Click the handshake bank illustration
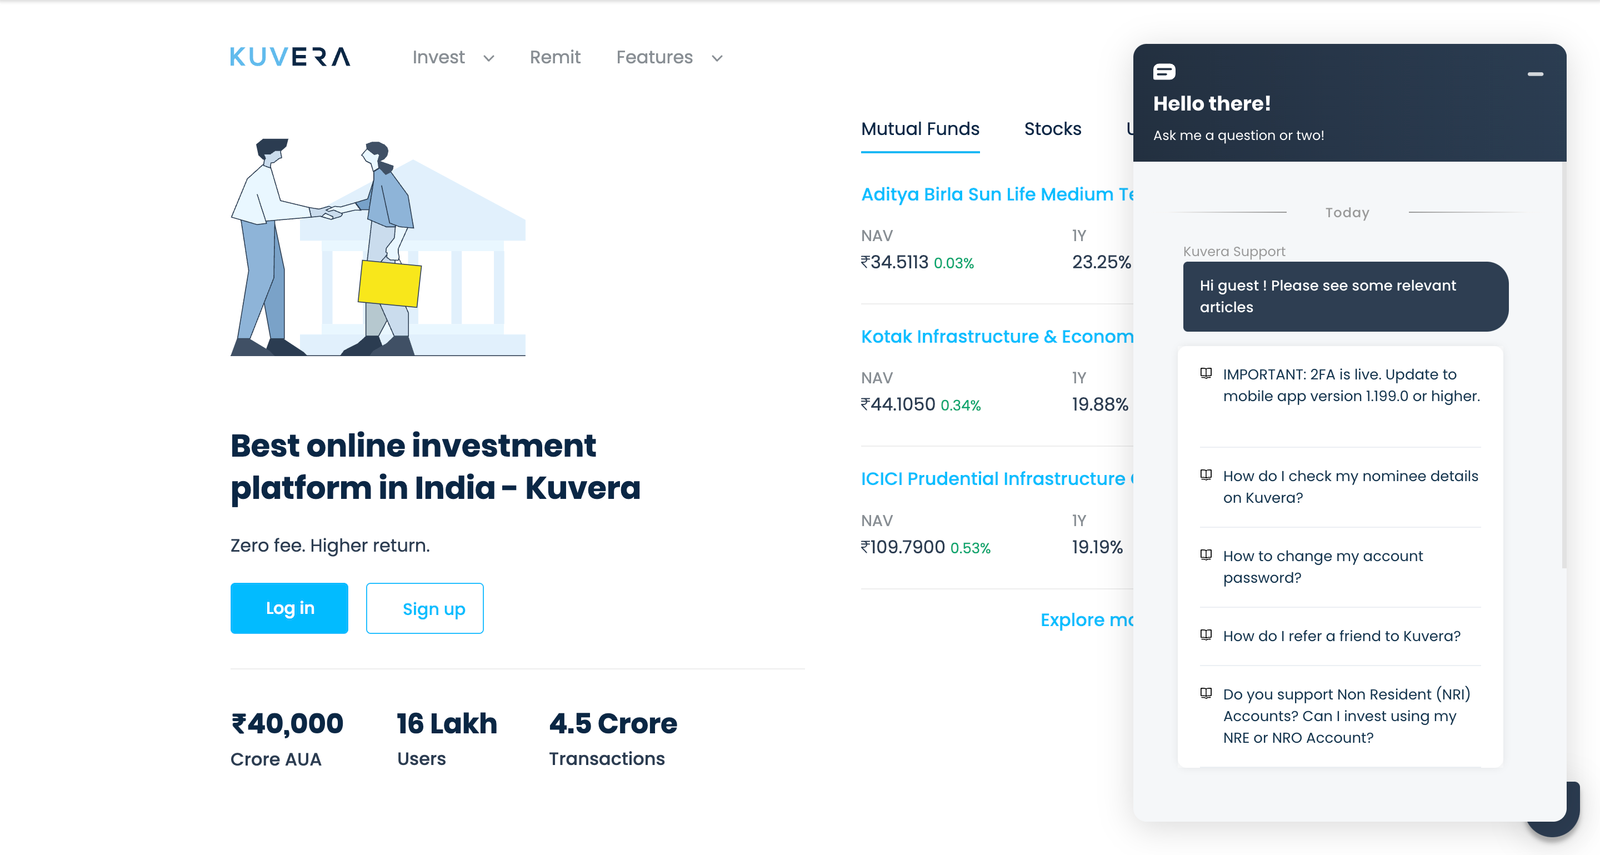Viewport: 1600px width, 855px height. point(378,247)
